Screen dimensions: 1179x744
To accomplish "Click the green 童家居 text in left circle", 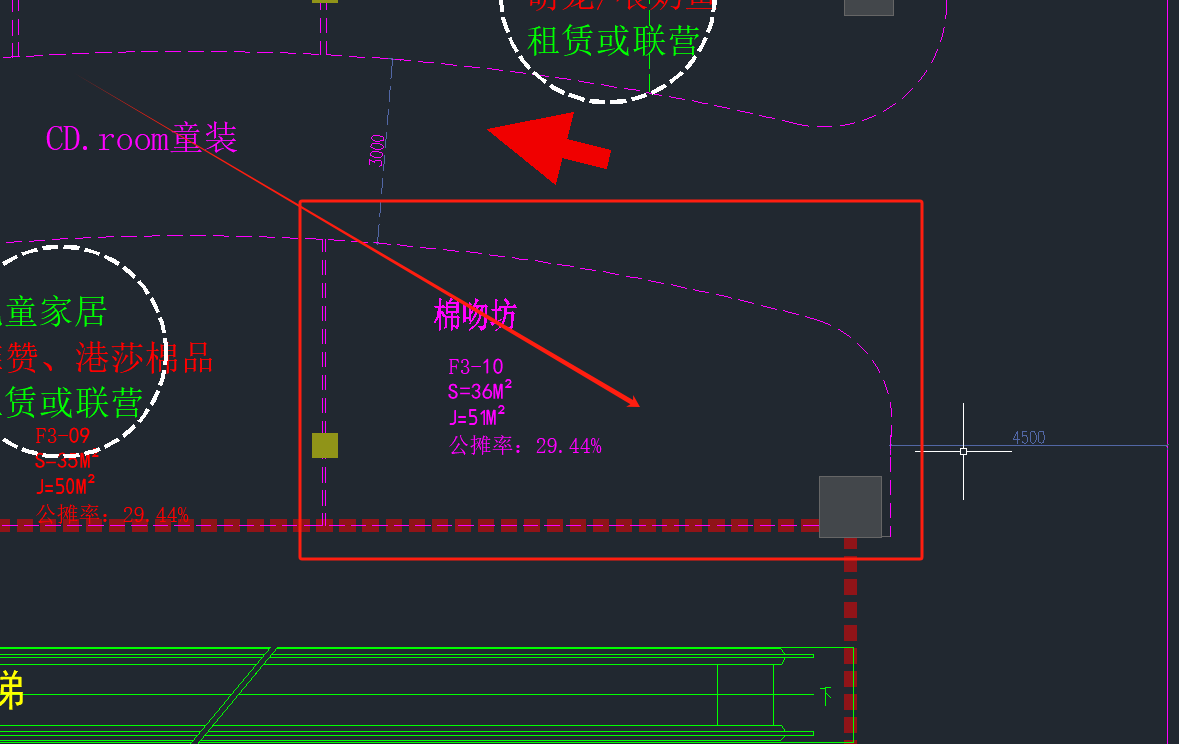I will coord(55,313).
